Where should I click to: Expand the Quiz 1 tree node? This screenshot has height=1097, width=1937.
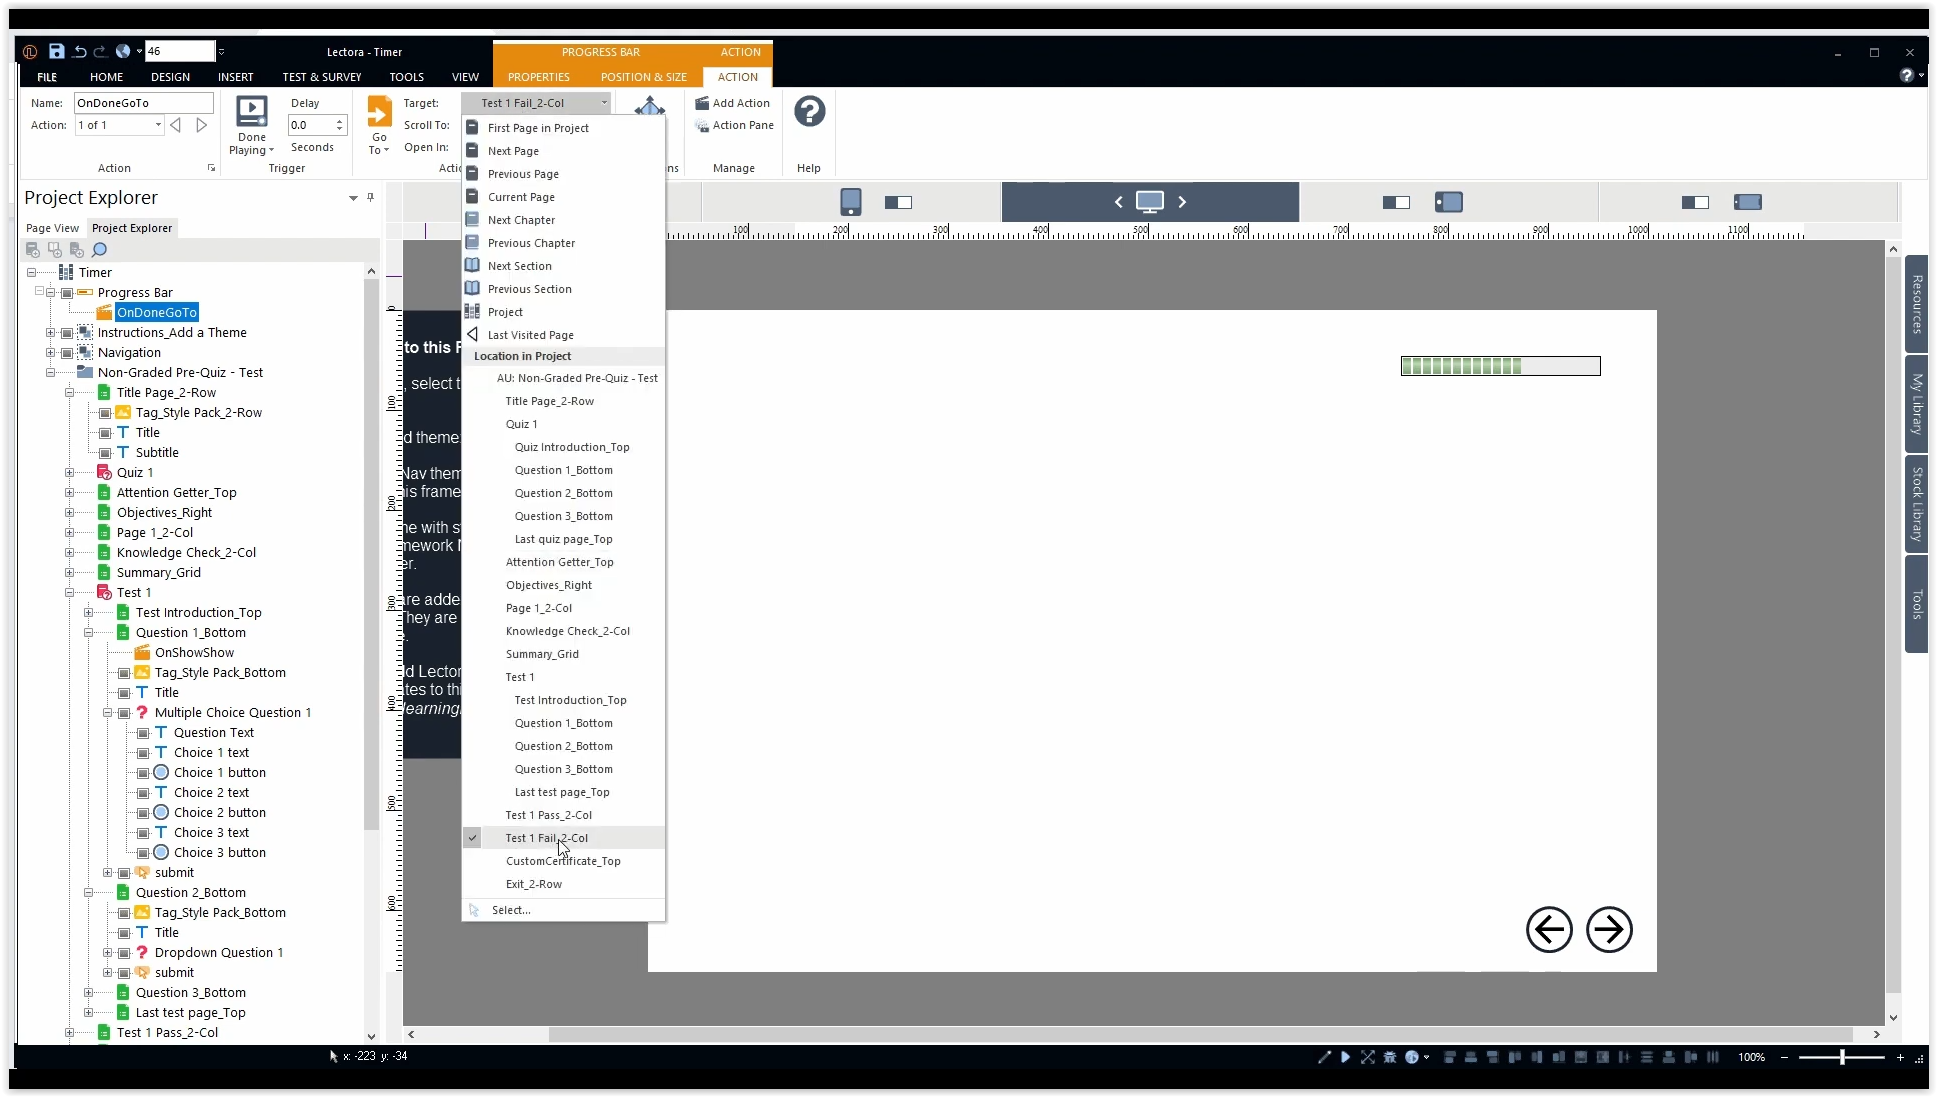[69, 472]
